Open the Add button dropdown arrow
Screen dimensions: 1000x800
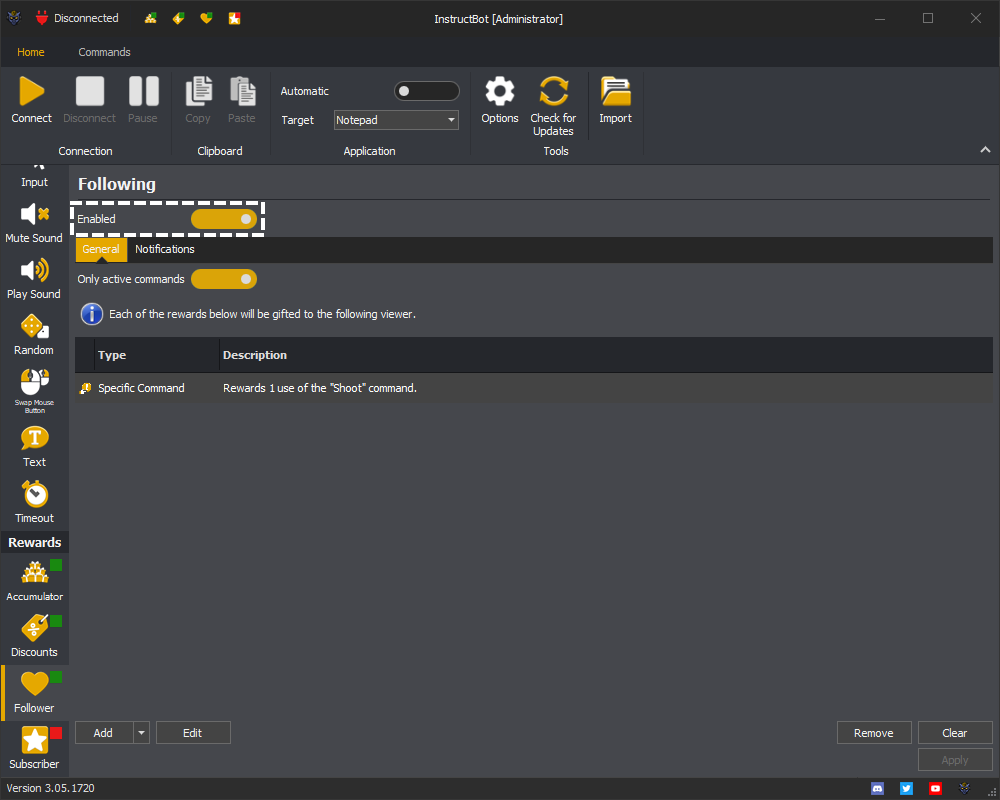142,733
